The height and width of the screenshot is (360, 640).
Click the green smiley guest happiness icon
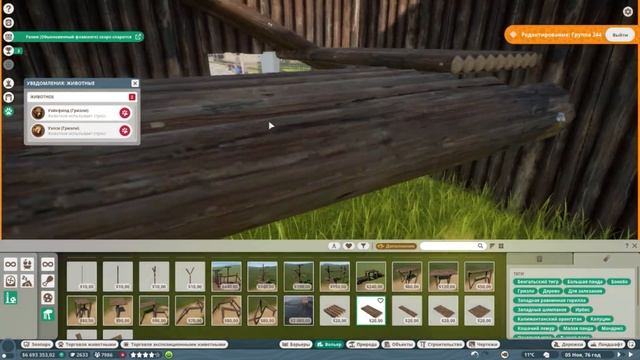coord(168,355)
